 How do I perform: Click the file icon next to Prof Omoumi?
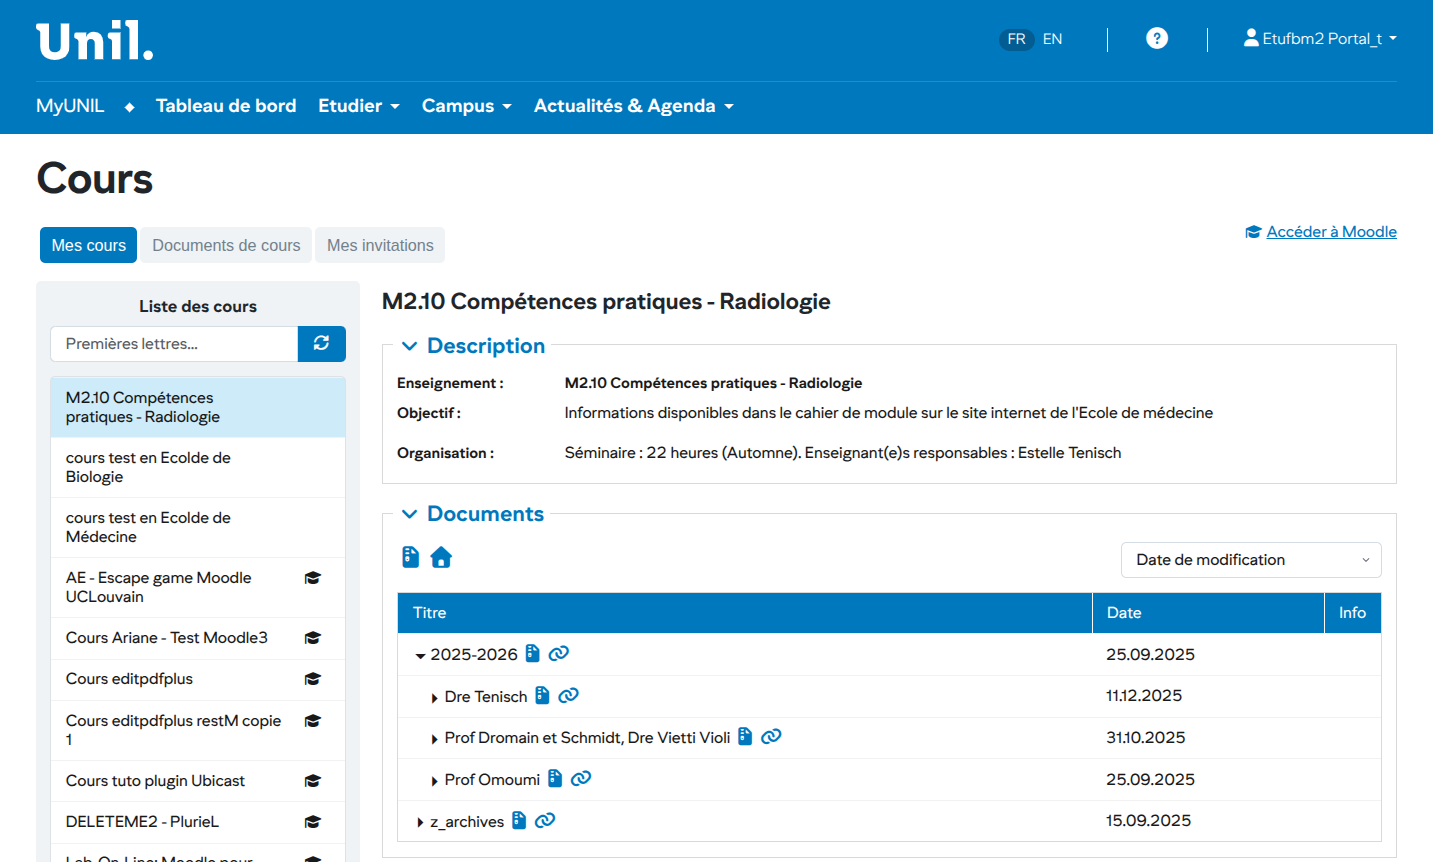pyautogui.click(x=555, y=778)
